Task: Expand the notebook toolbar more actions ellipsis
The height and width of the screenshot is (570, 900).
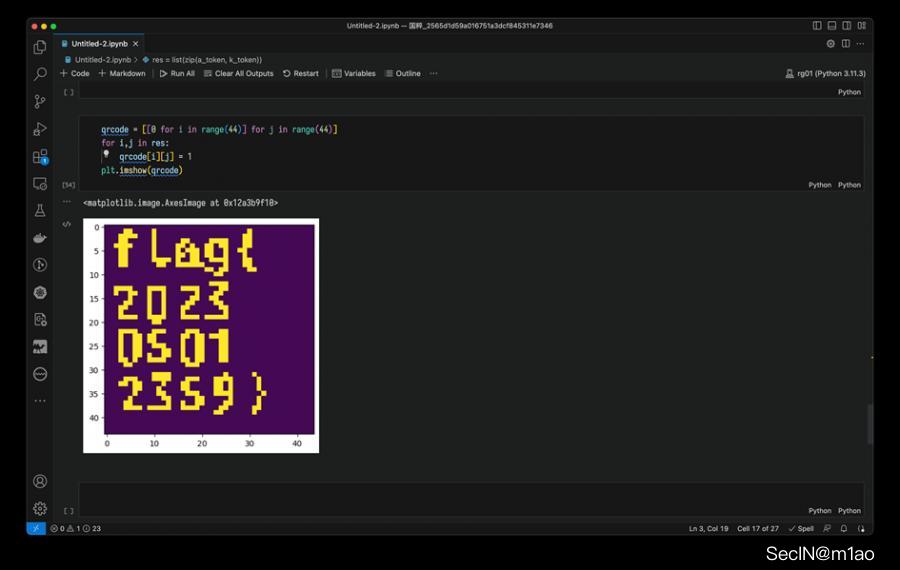Action: click(x=433, y=73)
